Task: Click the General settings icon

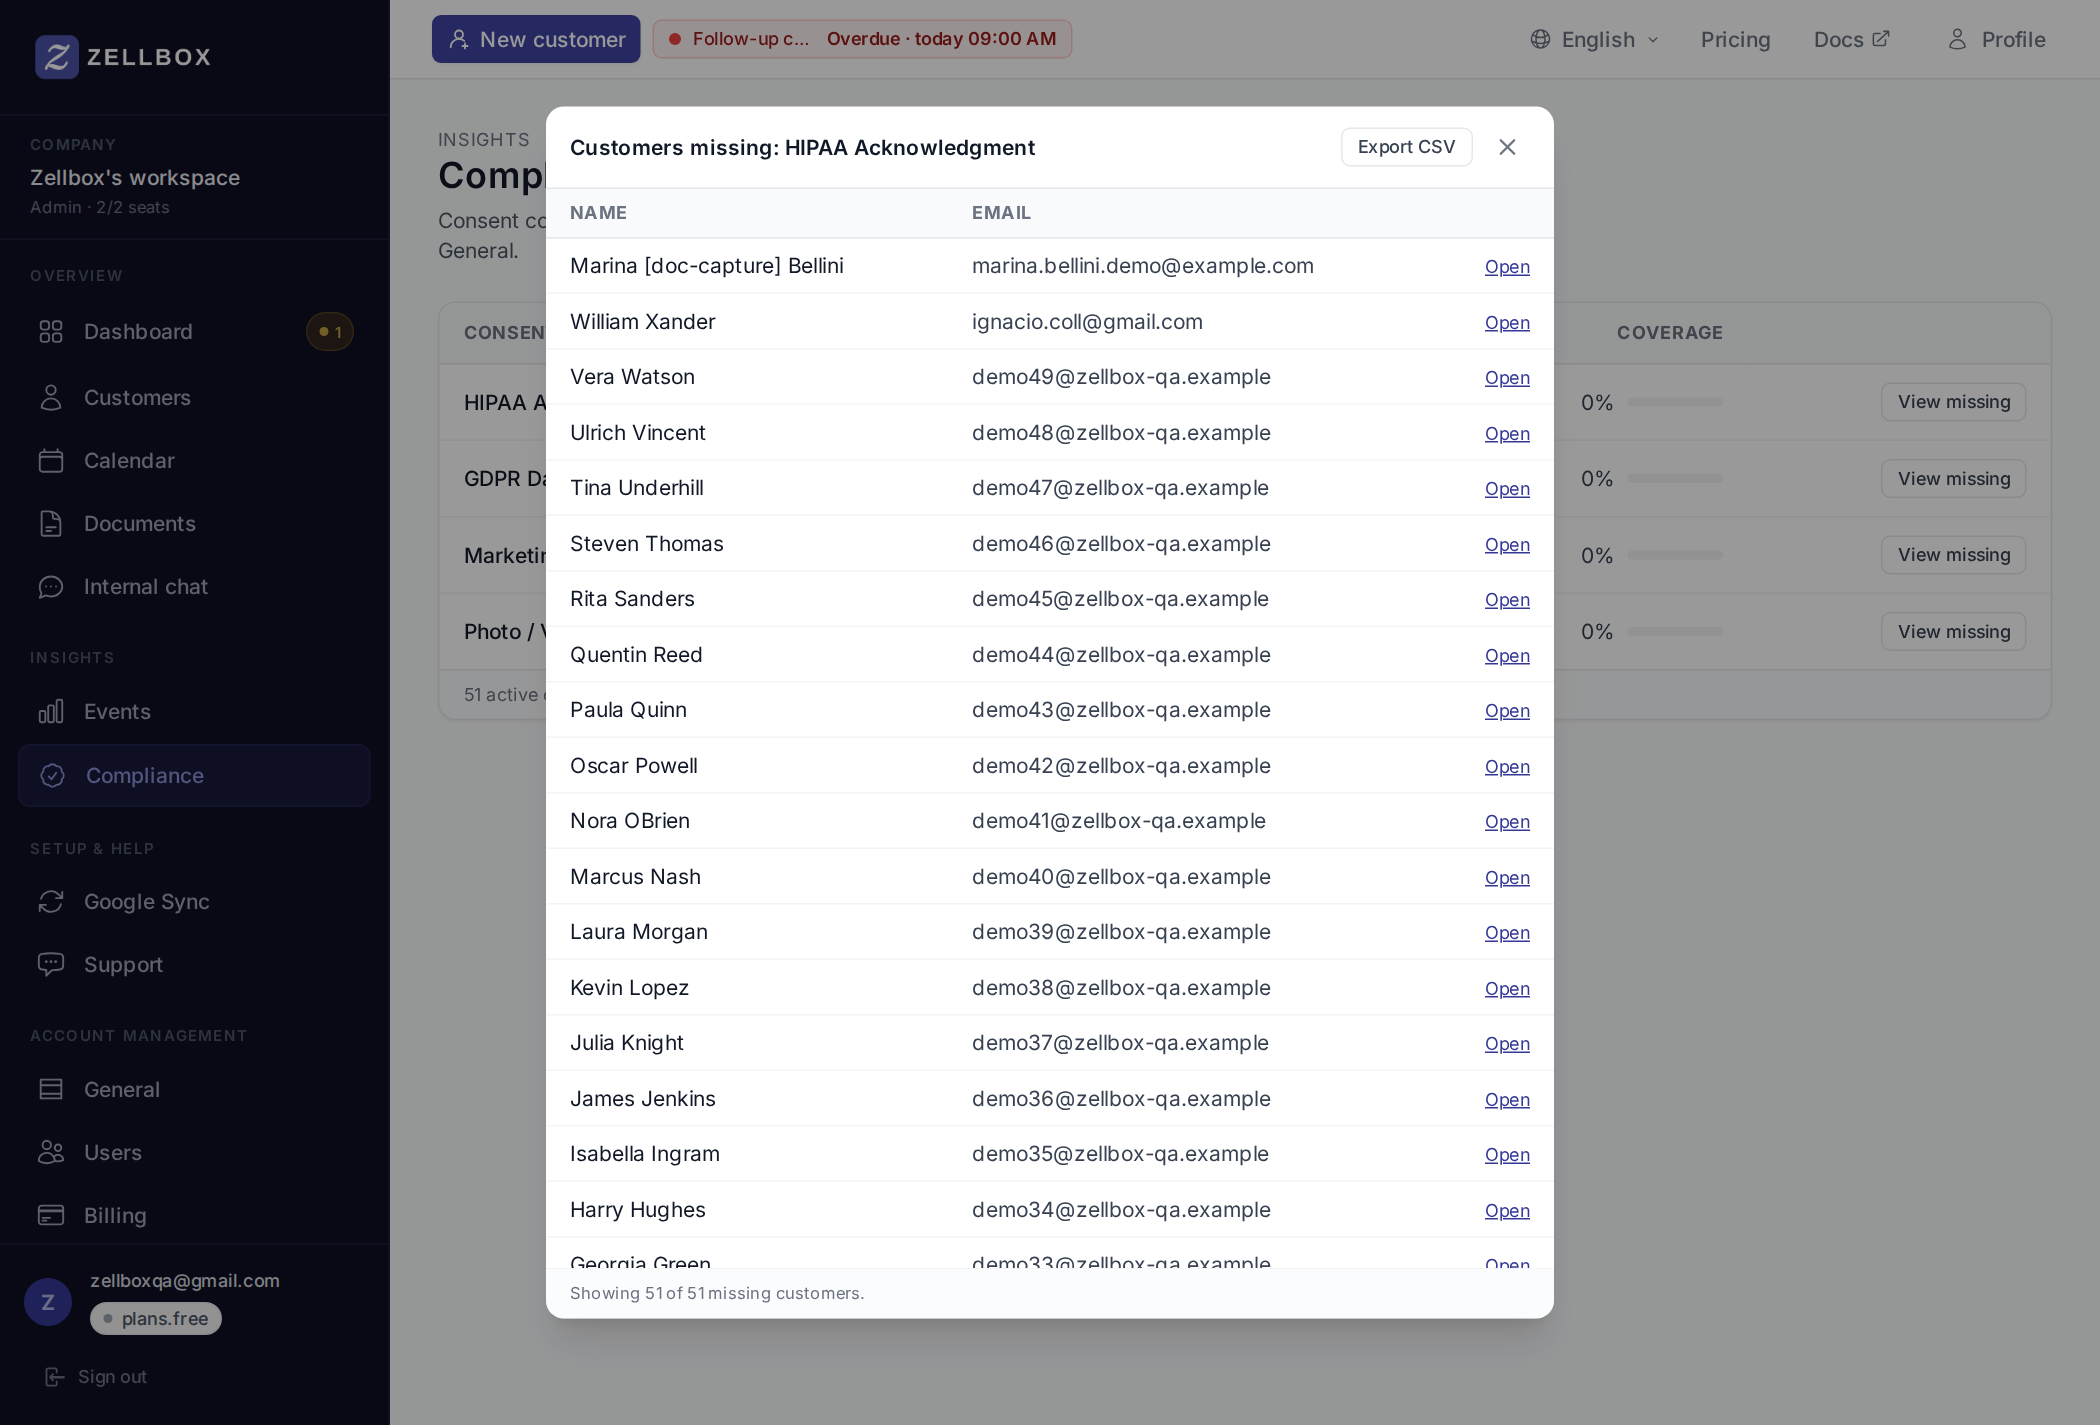Action: click(51, 1090)
